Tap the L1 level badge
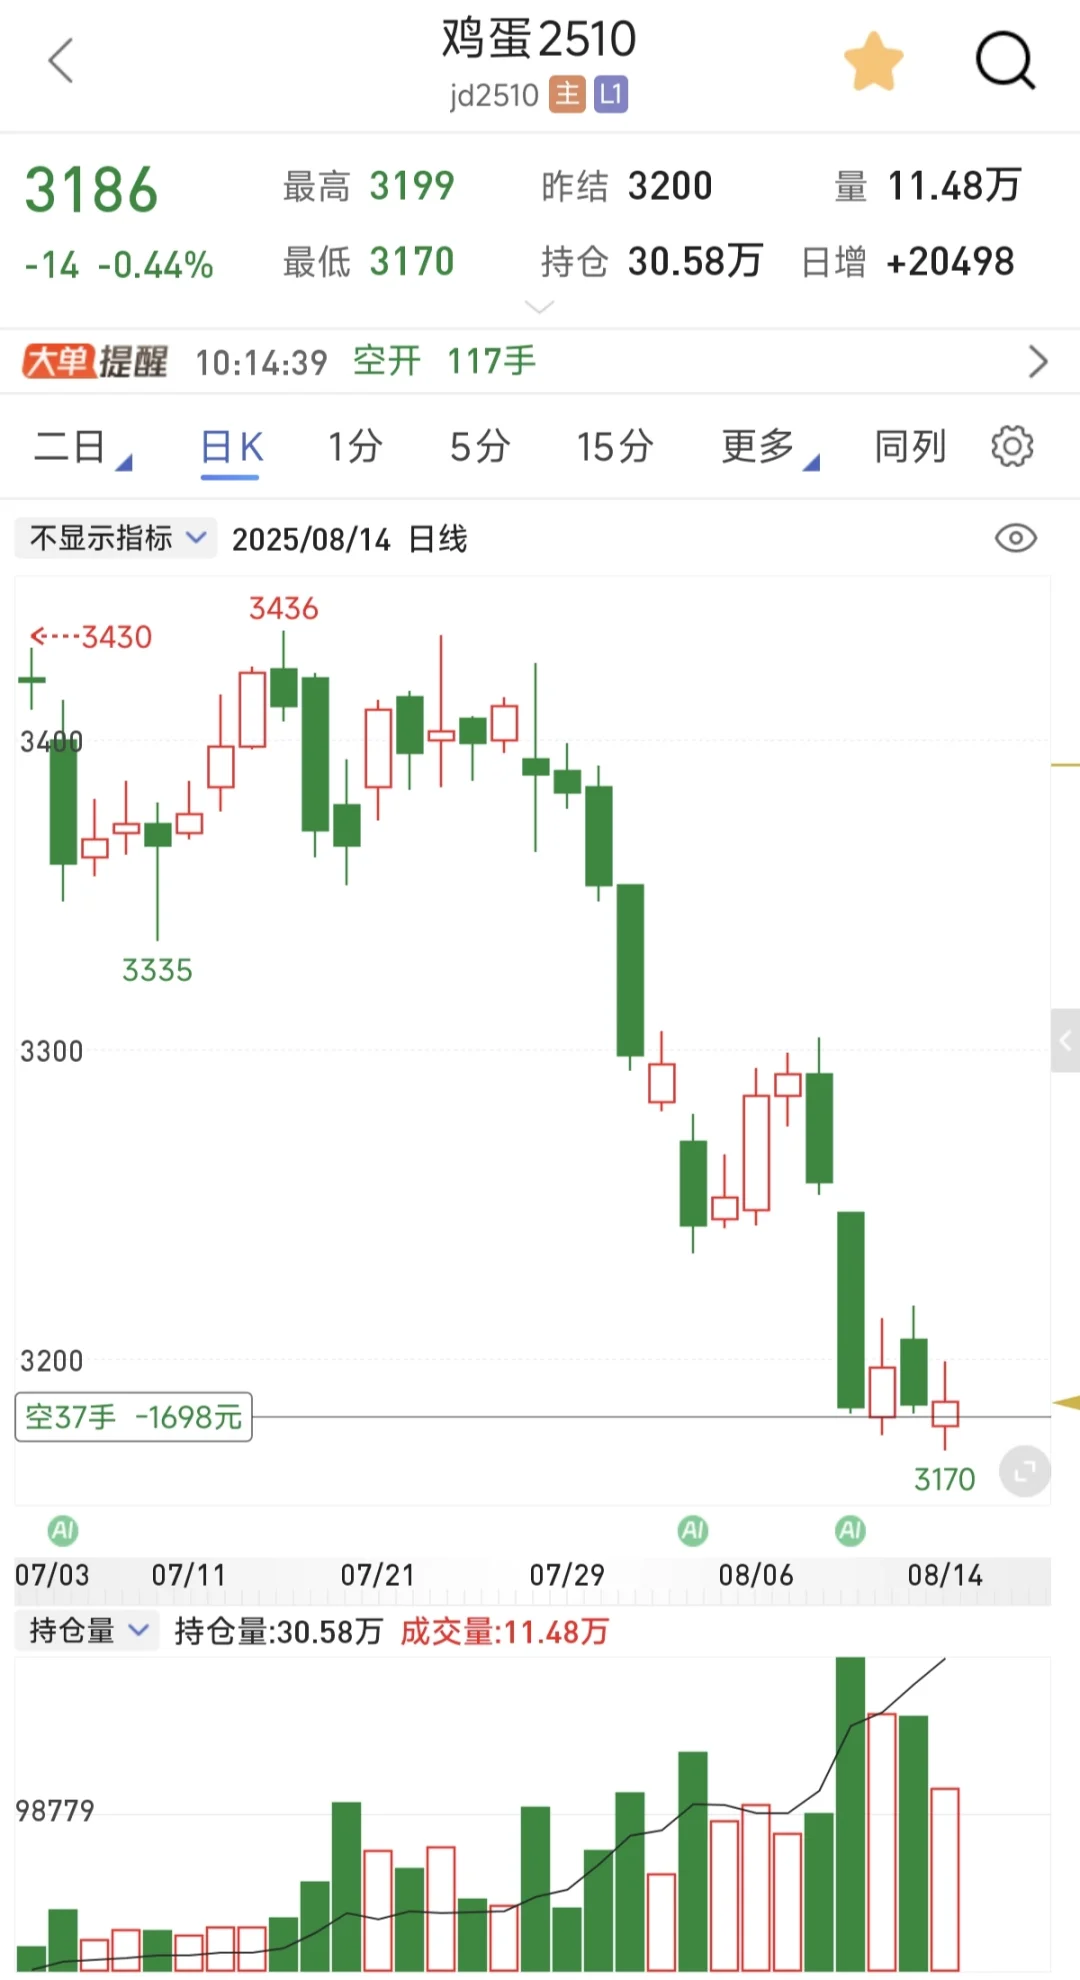The width and height of the screenshot is (1080, 1980). pos(611,95)
